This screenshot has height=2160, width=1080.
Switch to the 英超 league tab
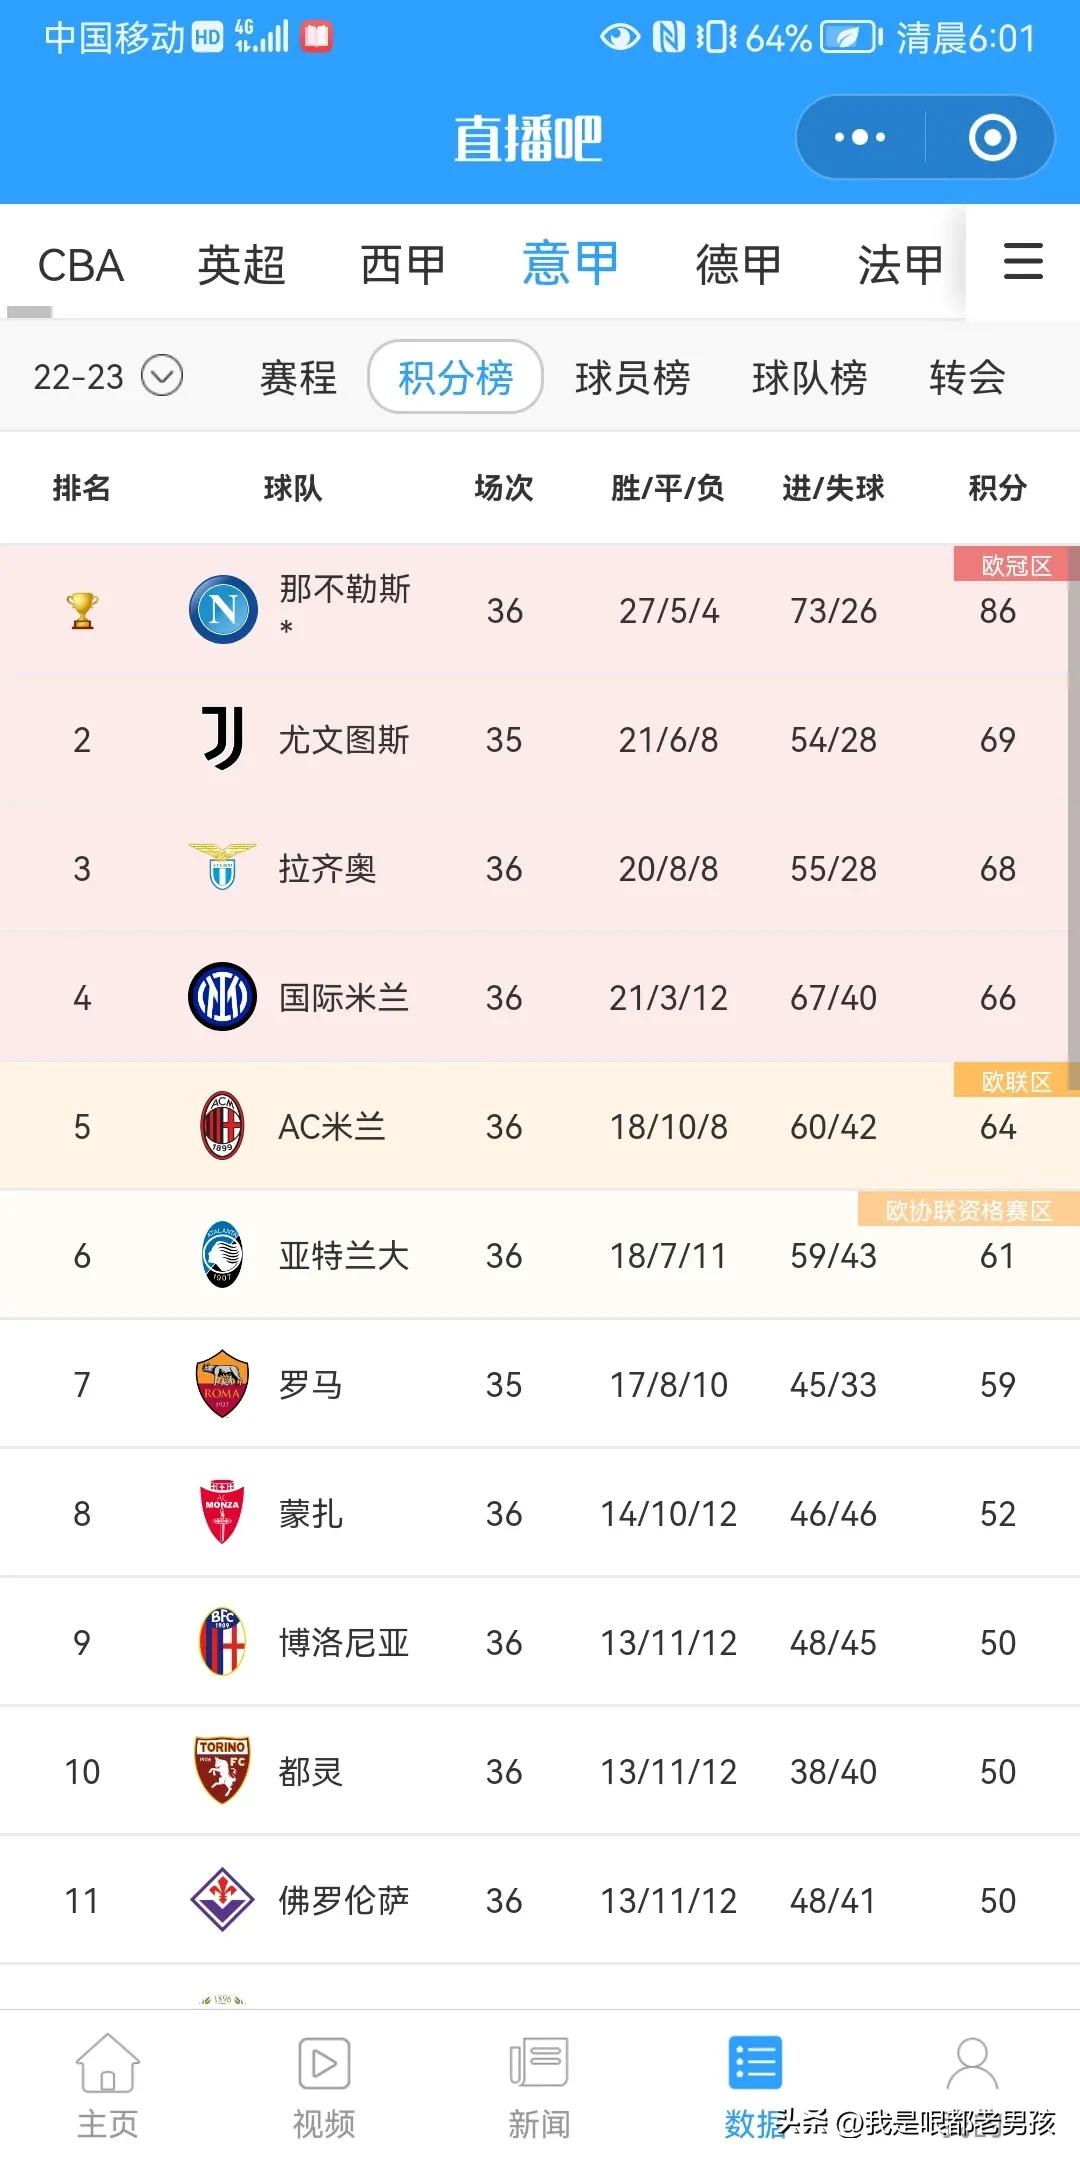click(241, 266)
